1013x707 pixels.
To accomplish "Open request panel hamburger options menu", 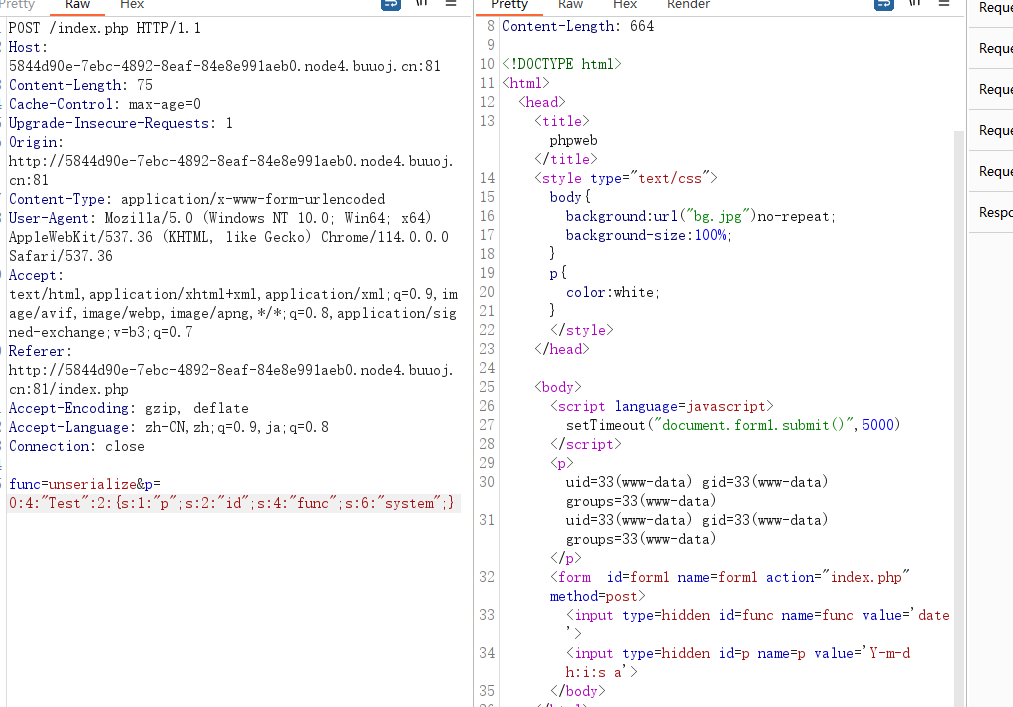I will coord(451,3).
